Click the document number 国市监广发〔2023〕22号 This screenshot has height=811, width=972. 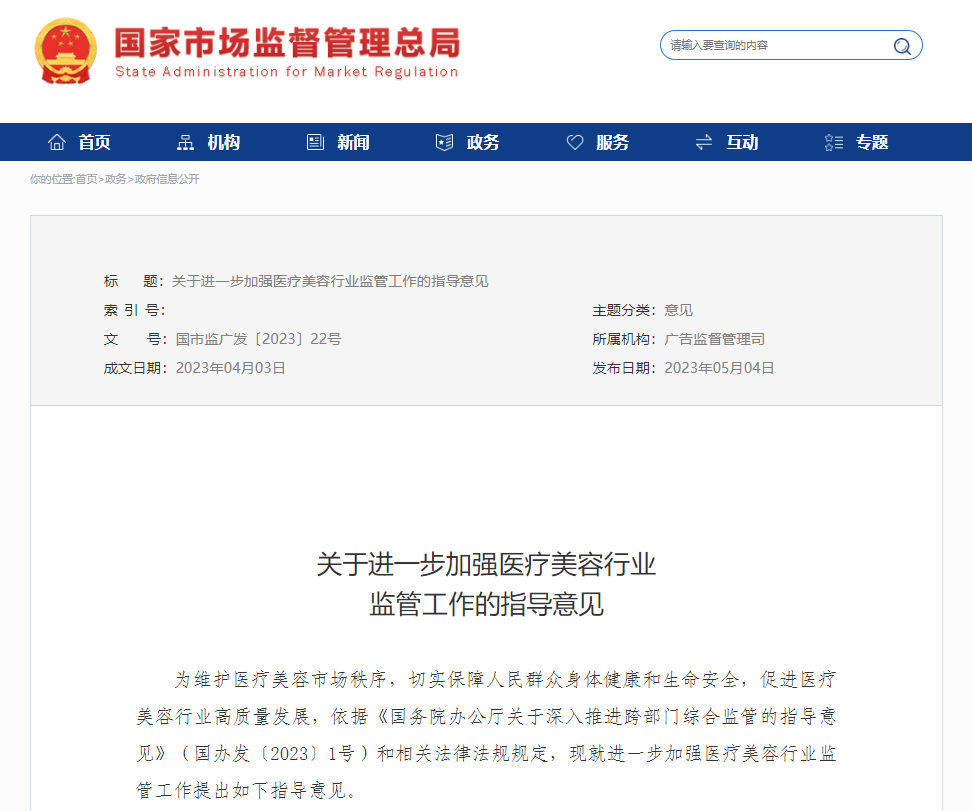[x=258, y=339]
